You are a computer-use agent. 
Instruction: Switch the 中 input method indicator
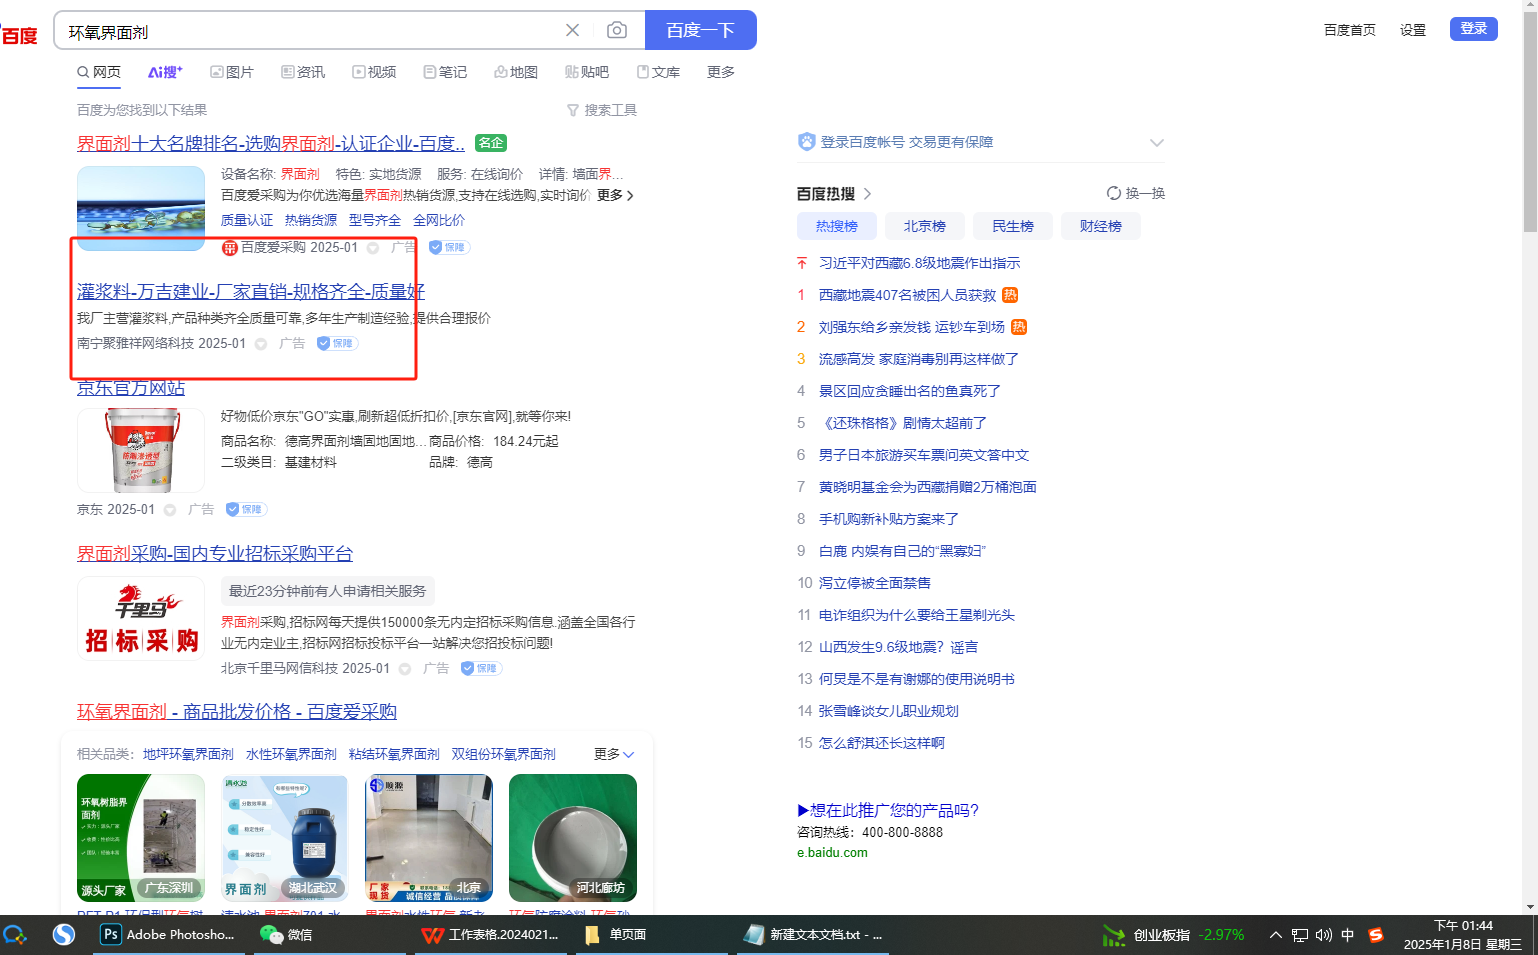(1348, 935)
